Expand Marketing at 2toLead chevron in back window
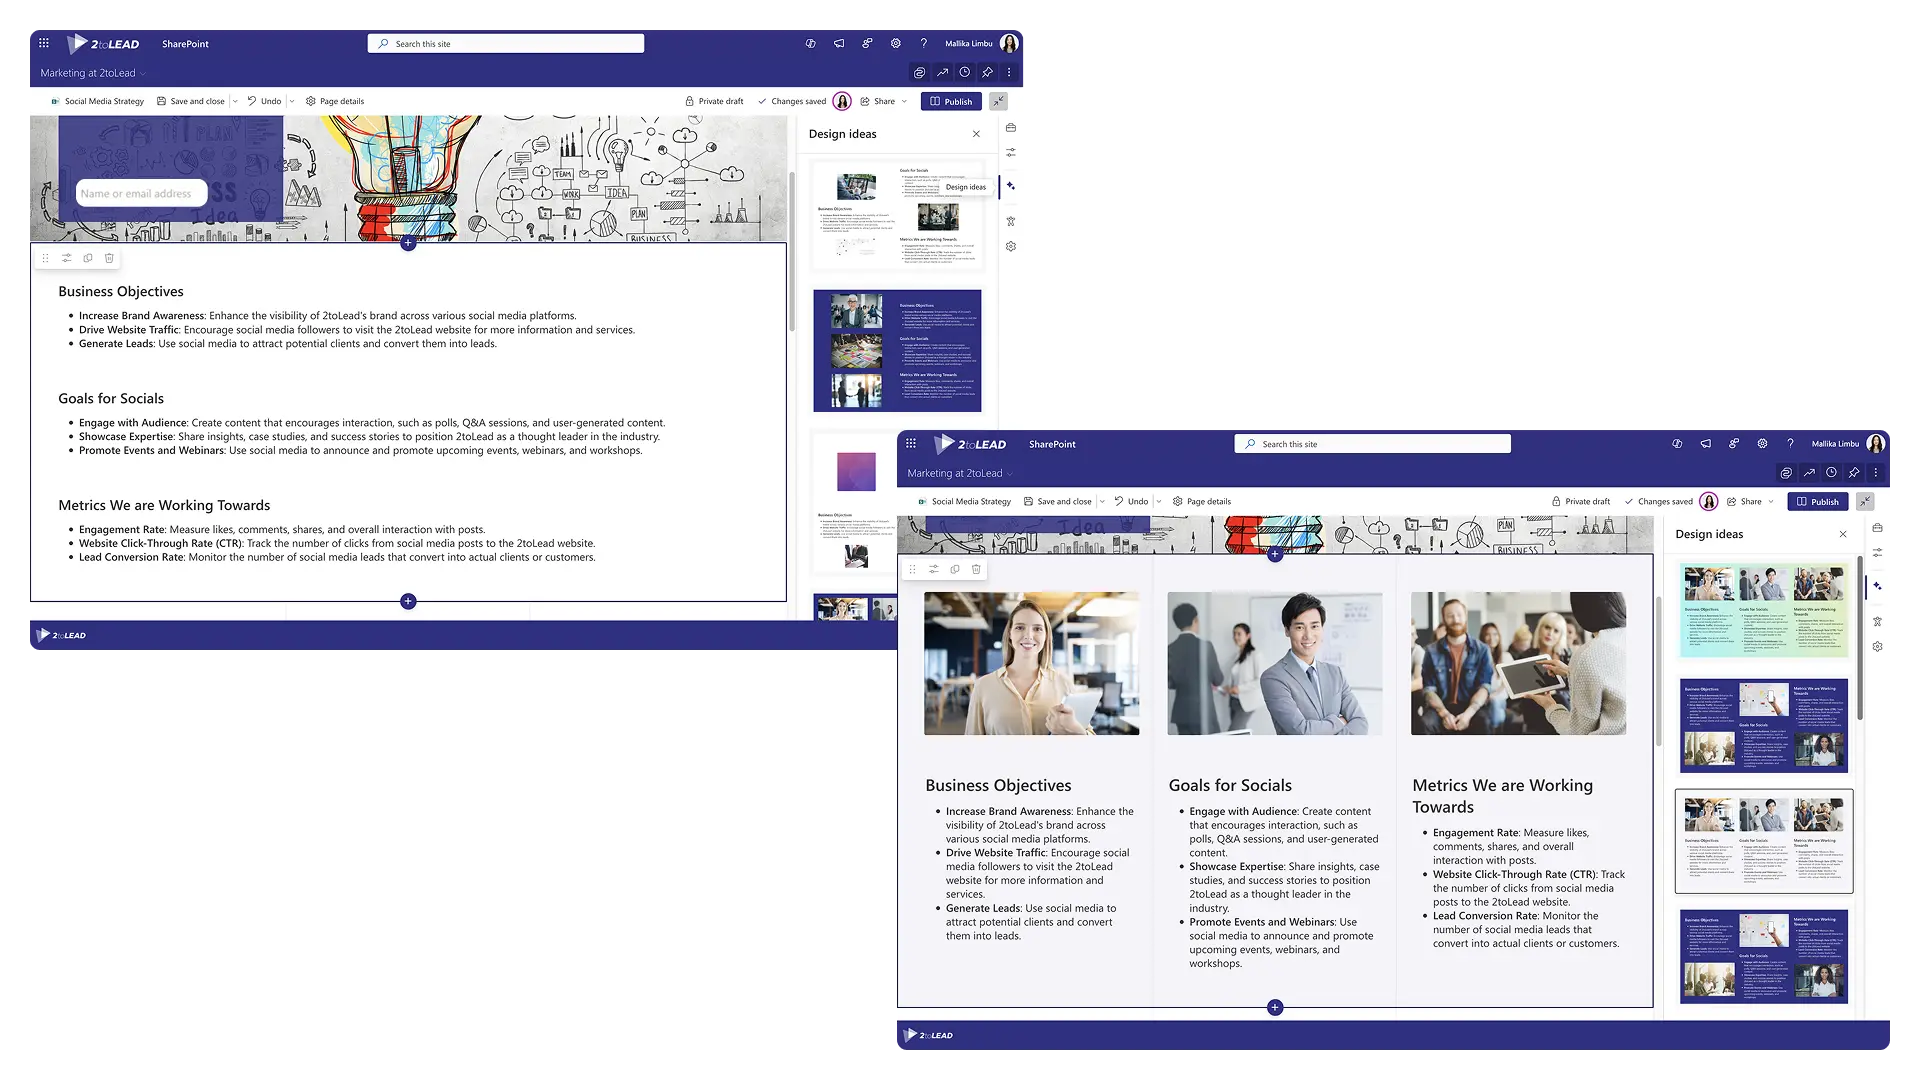The image size is (1920, 1080). pyautogui.click(x=143, y=73)
